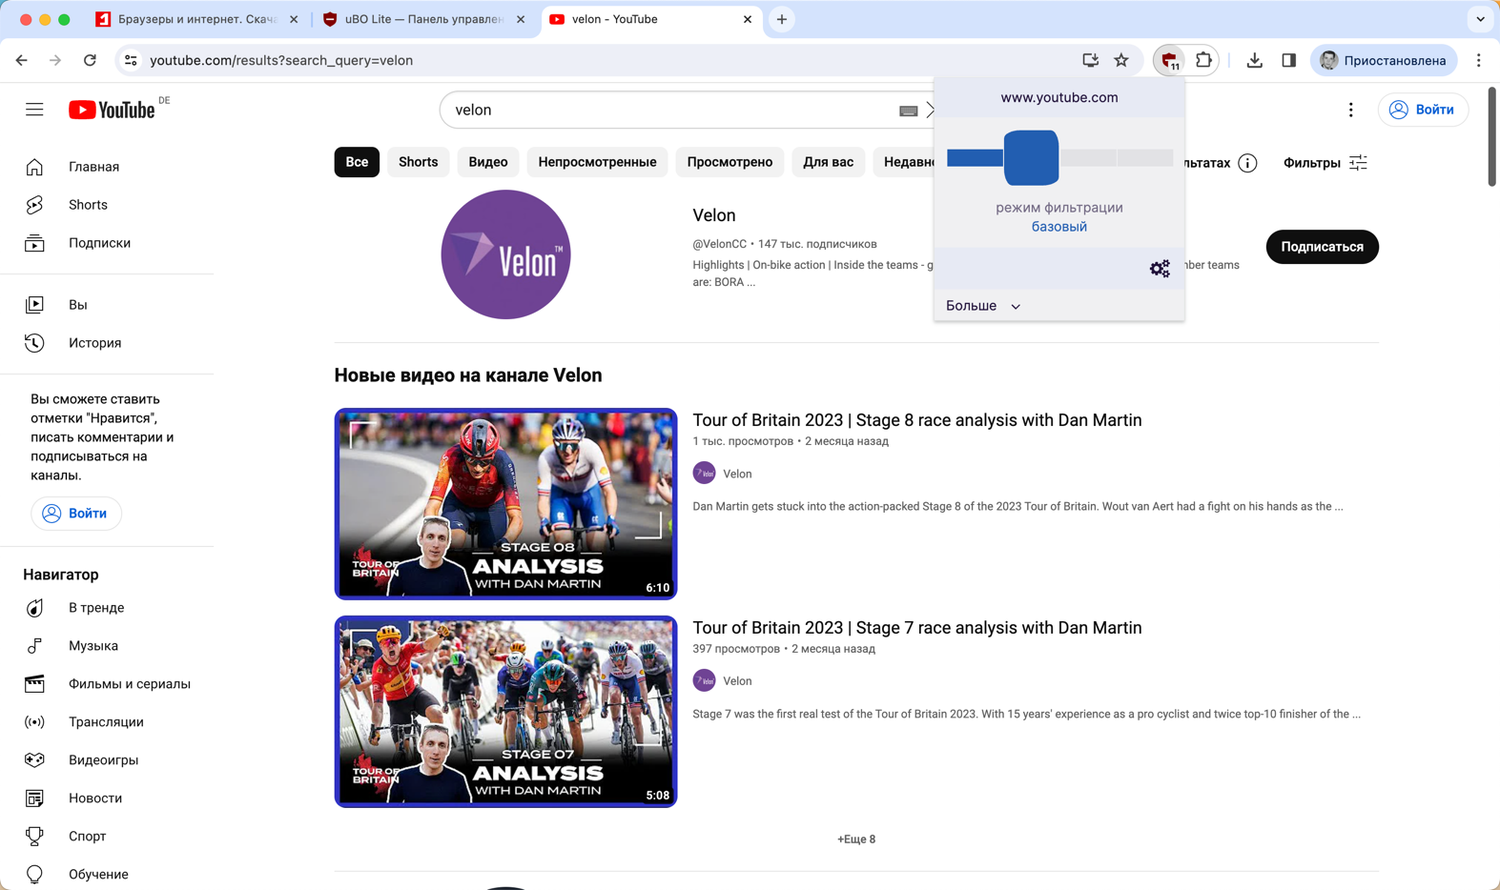Open the Stage 07 Analysis video thumbnail

506,712
